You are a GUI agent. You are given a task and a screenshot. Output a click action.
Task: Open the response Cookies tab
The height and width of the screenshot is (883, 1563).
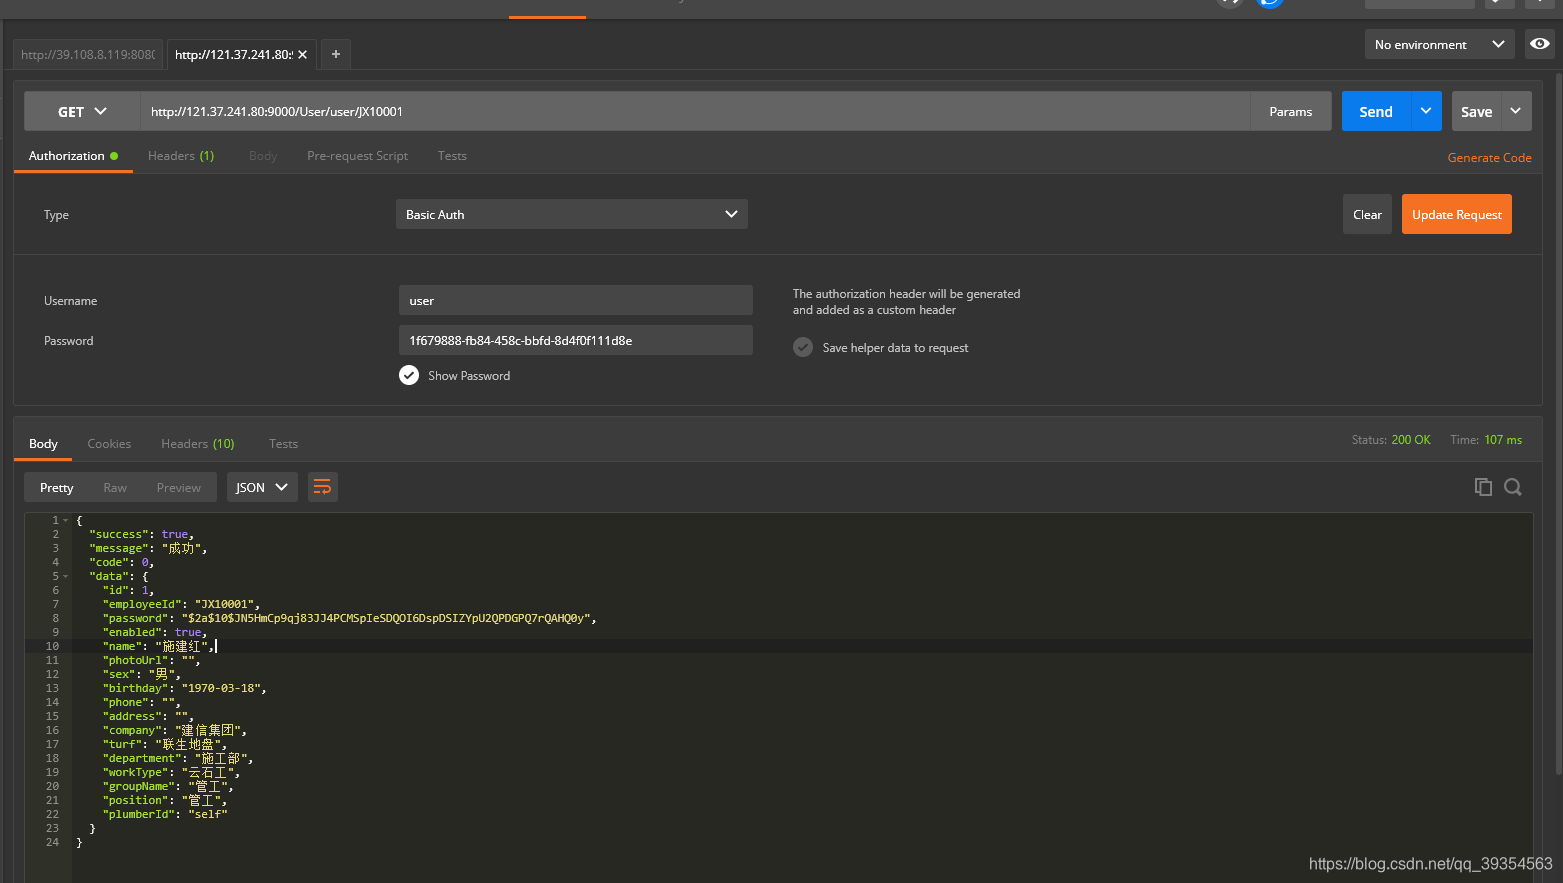(x=109, y=443)
